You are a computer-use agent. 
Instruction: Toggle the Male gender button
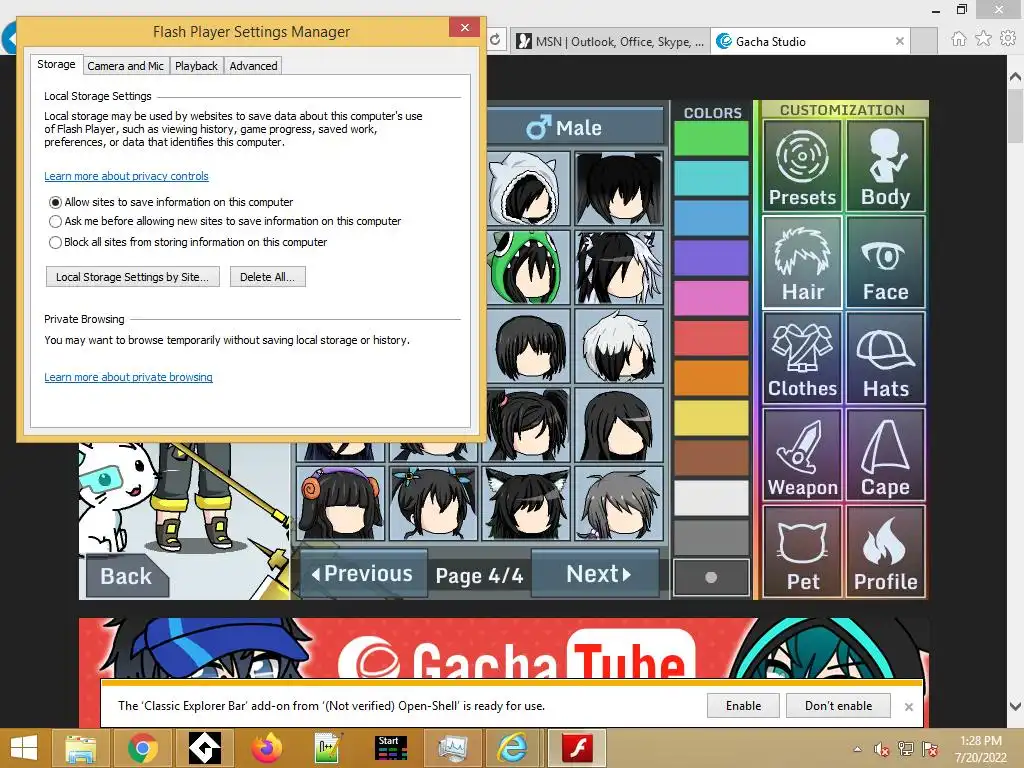(x=575, y=127)
